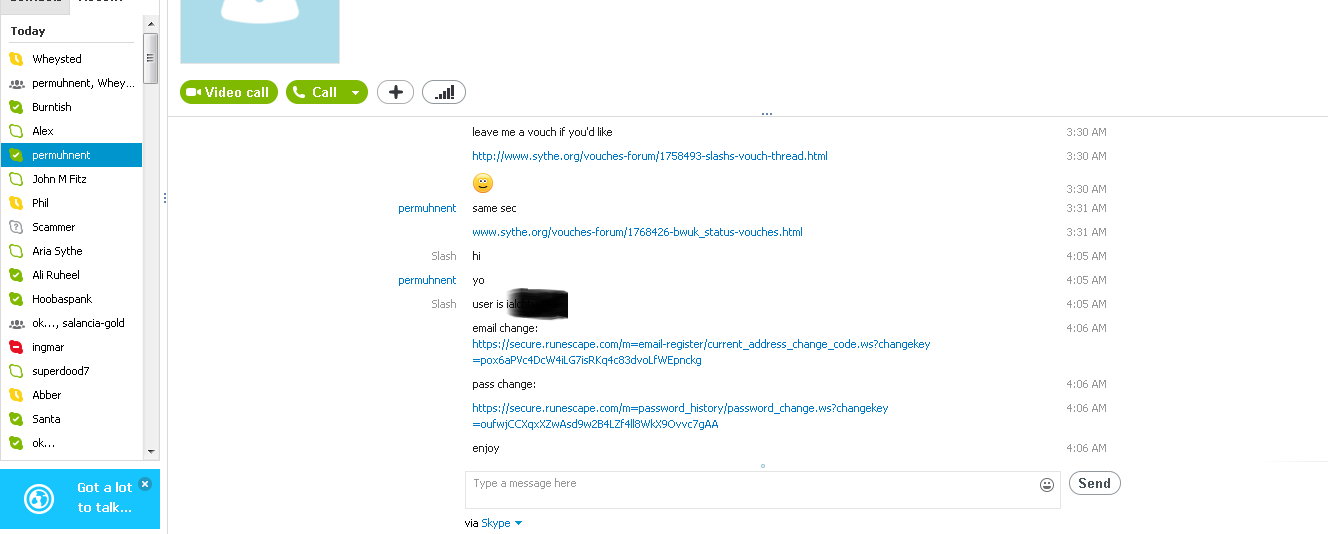This screenshot has height=534, width=1328.
Task: Click the plus add-people button
Action: pos(396,92)
